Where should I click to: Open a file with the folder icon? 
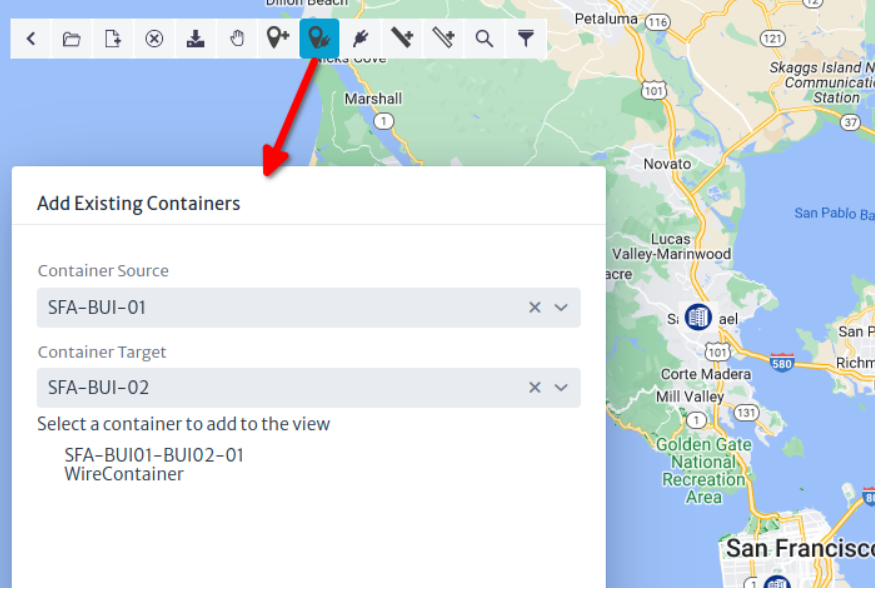coord(70,38)
